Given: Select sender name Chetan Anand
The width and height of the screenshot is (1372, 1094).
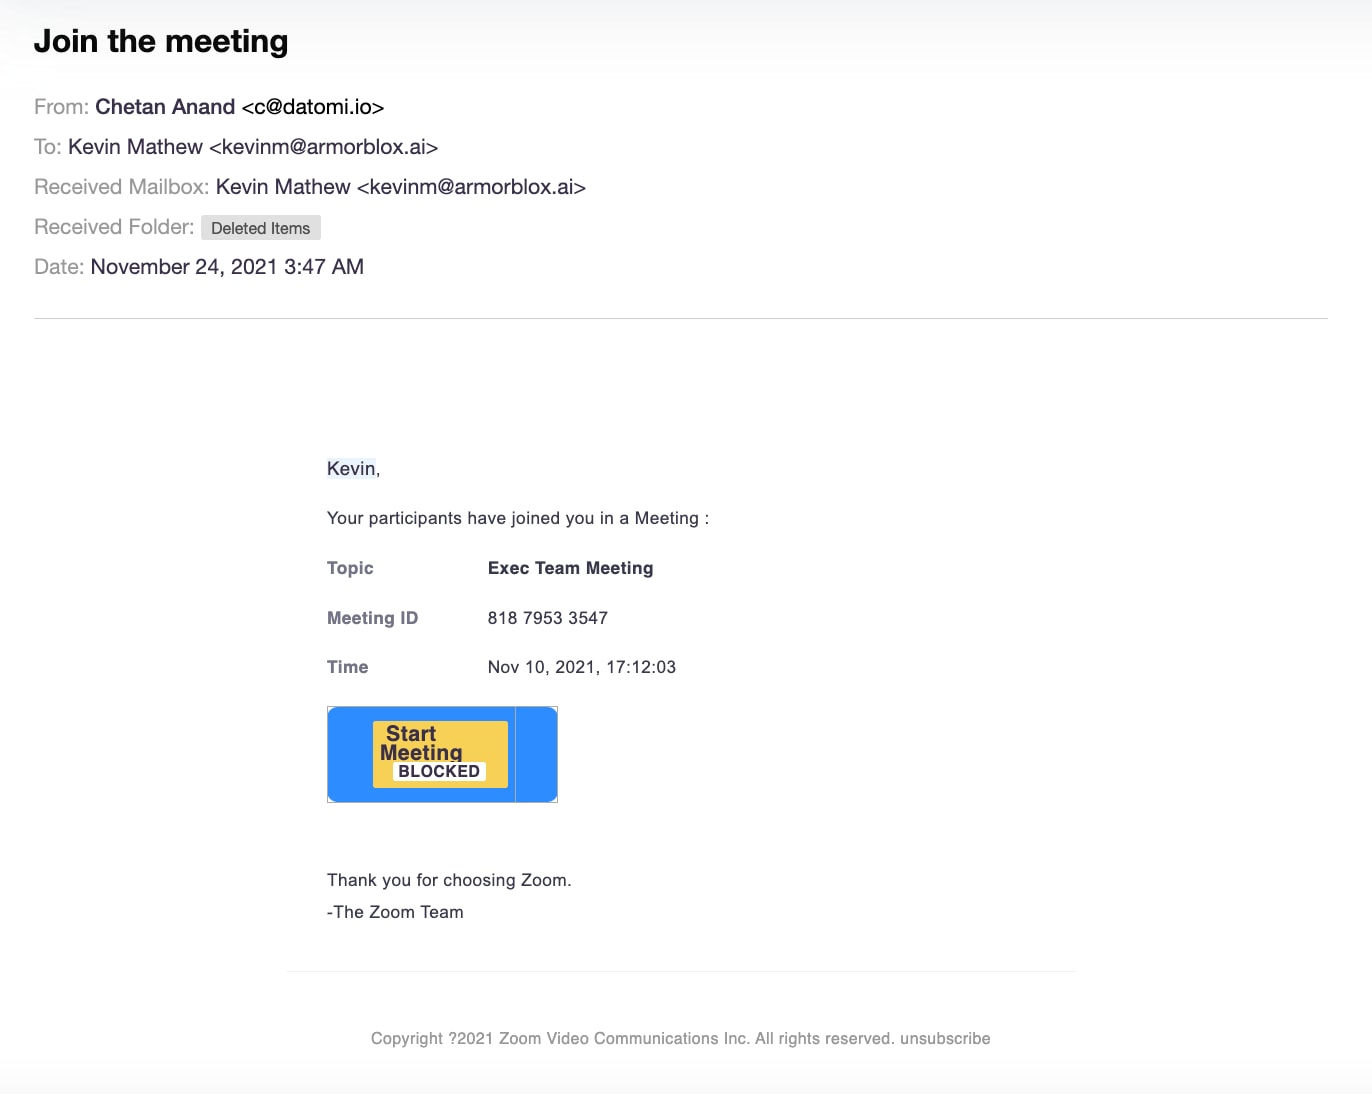Looking at the screenshot, I should [x=165, y=106].
